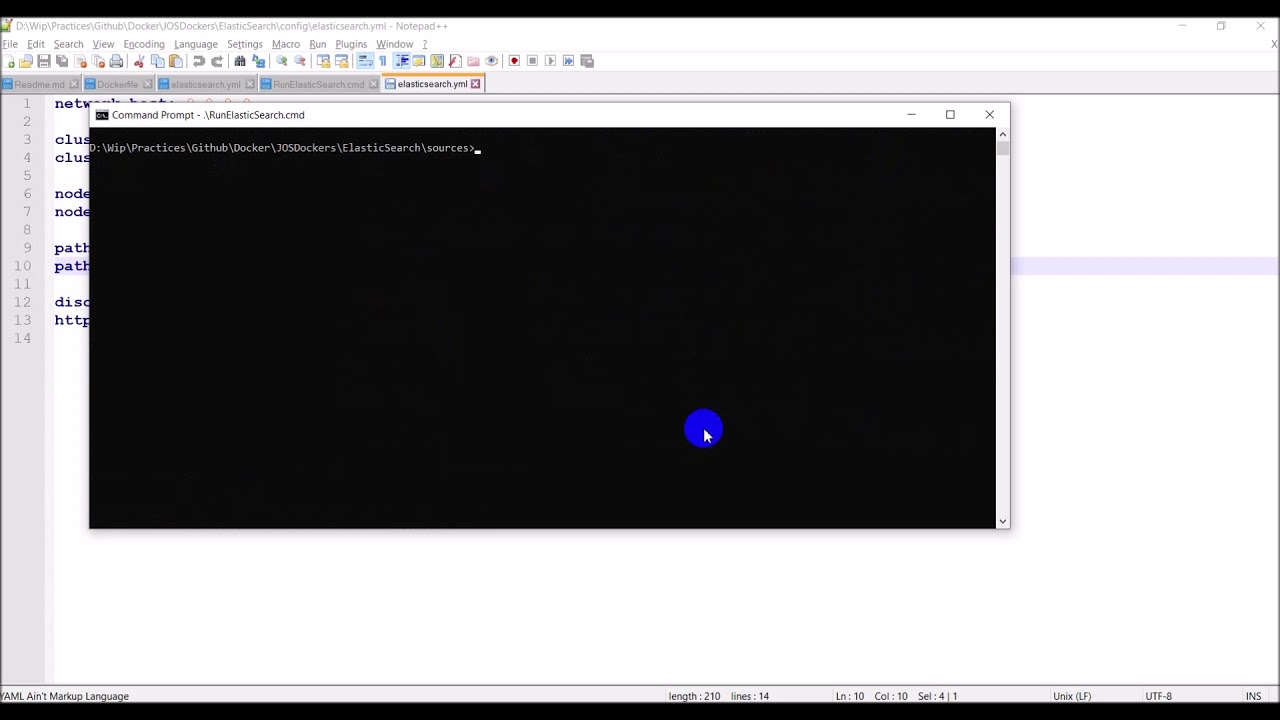The width and height of the screenshot is (1280, 720).
Task: Switch to the RunElasticSearch.cmd tab
Action: 318,84
